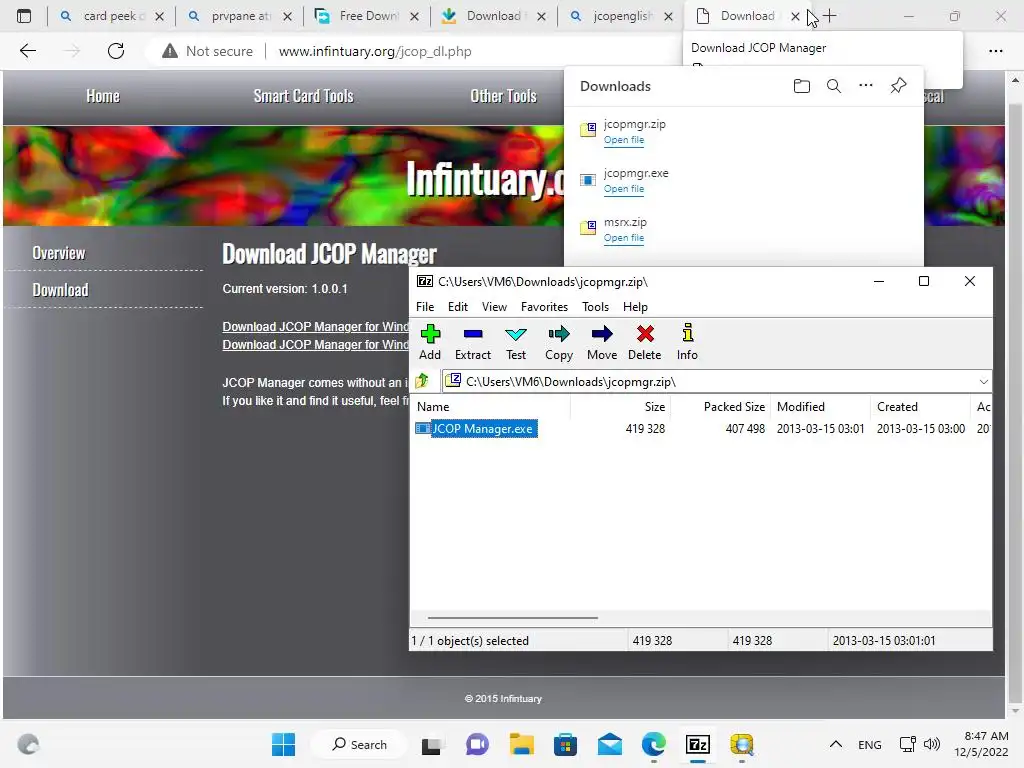
Task: Open the View menu in 7-Zip
Action: 494,307
